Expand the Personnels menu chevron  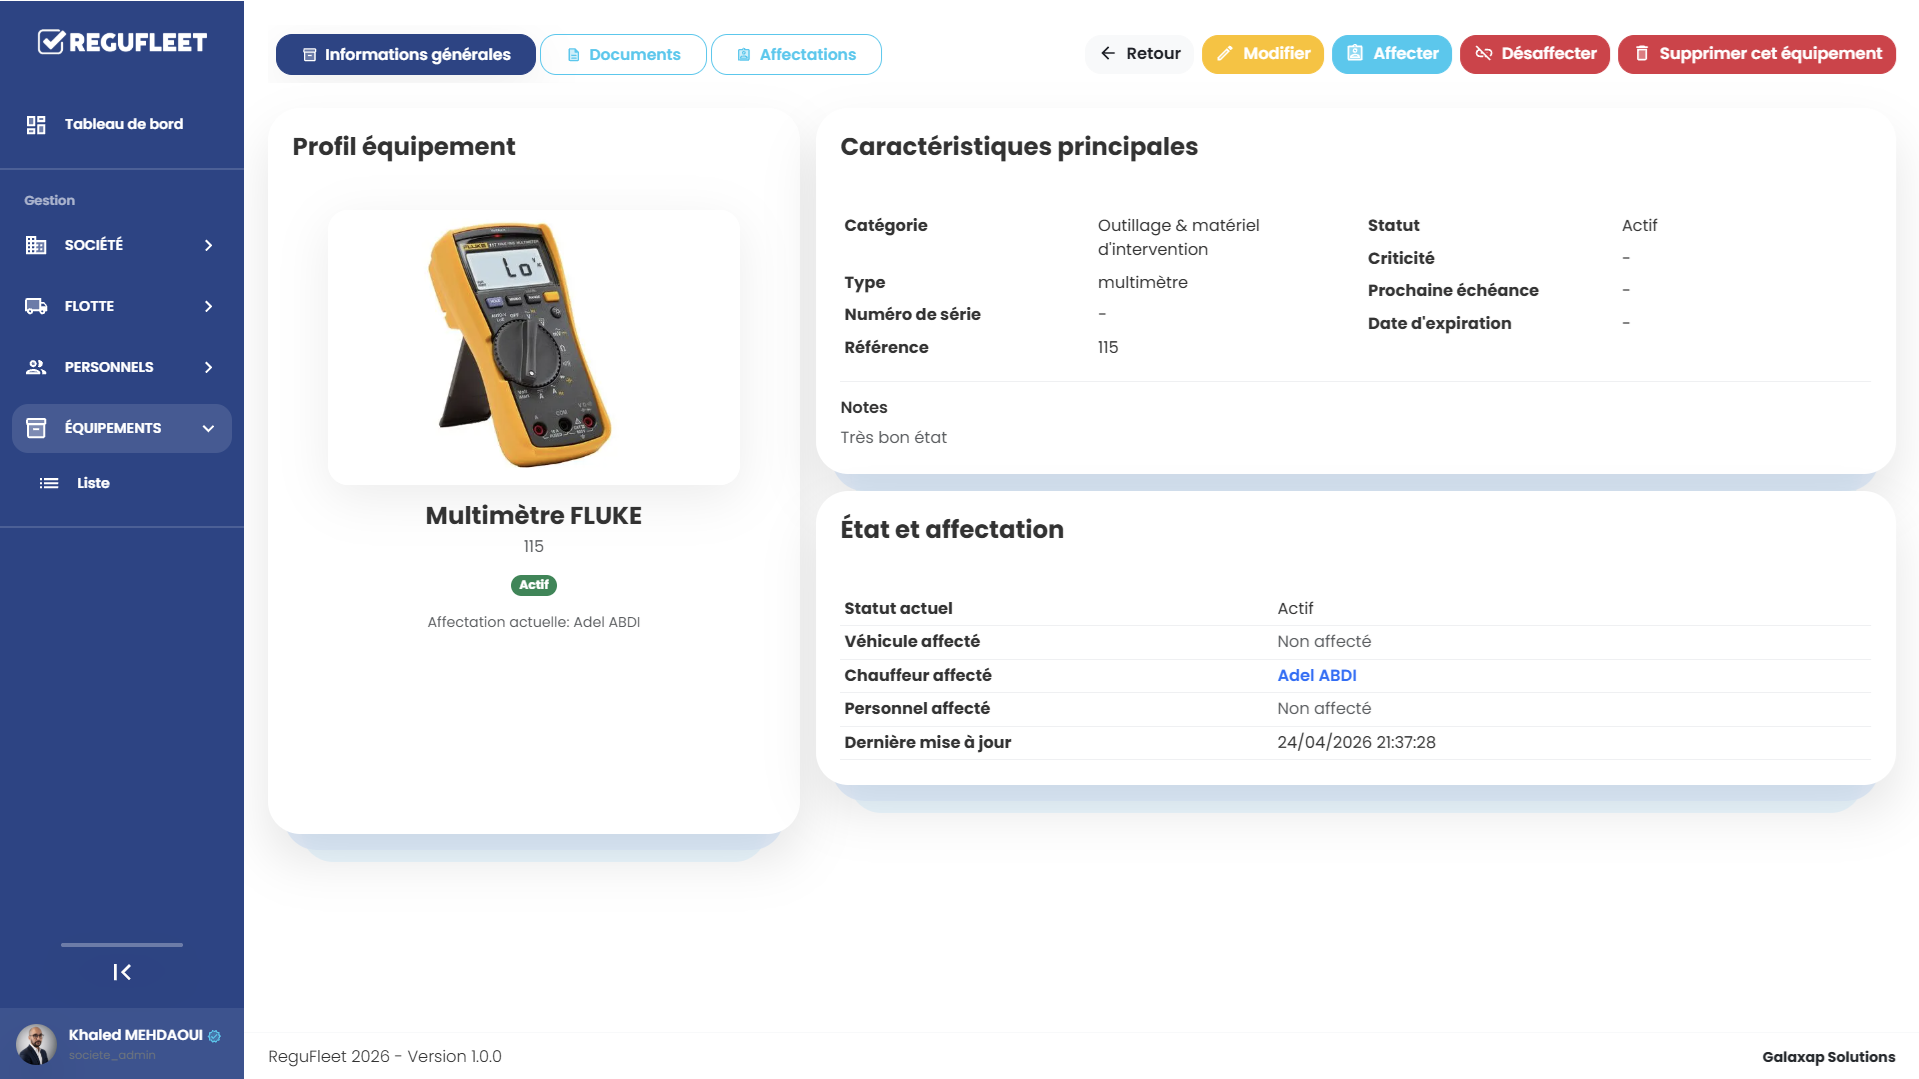(208, 367)
